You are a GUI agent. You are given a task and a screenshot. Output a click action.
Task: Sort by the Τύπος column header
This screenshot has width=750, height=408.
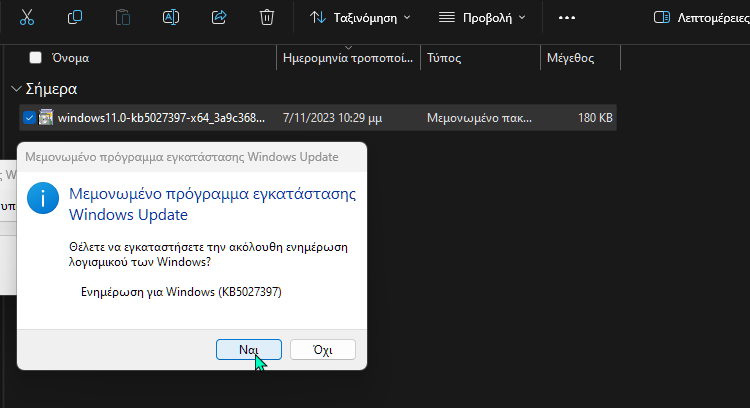444,58
